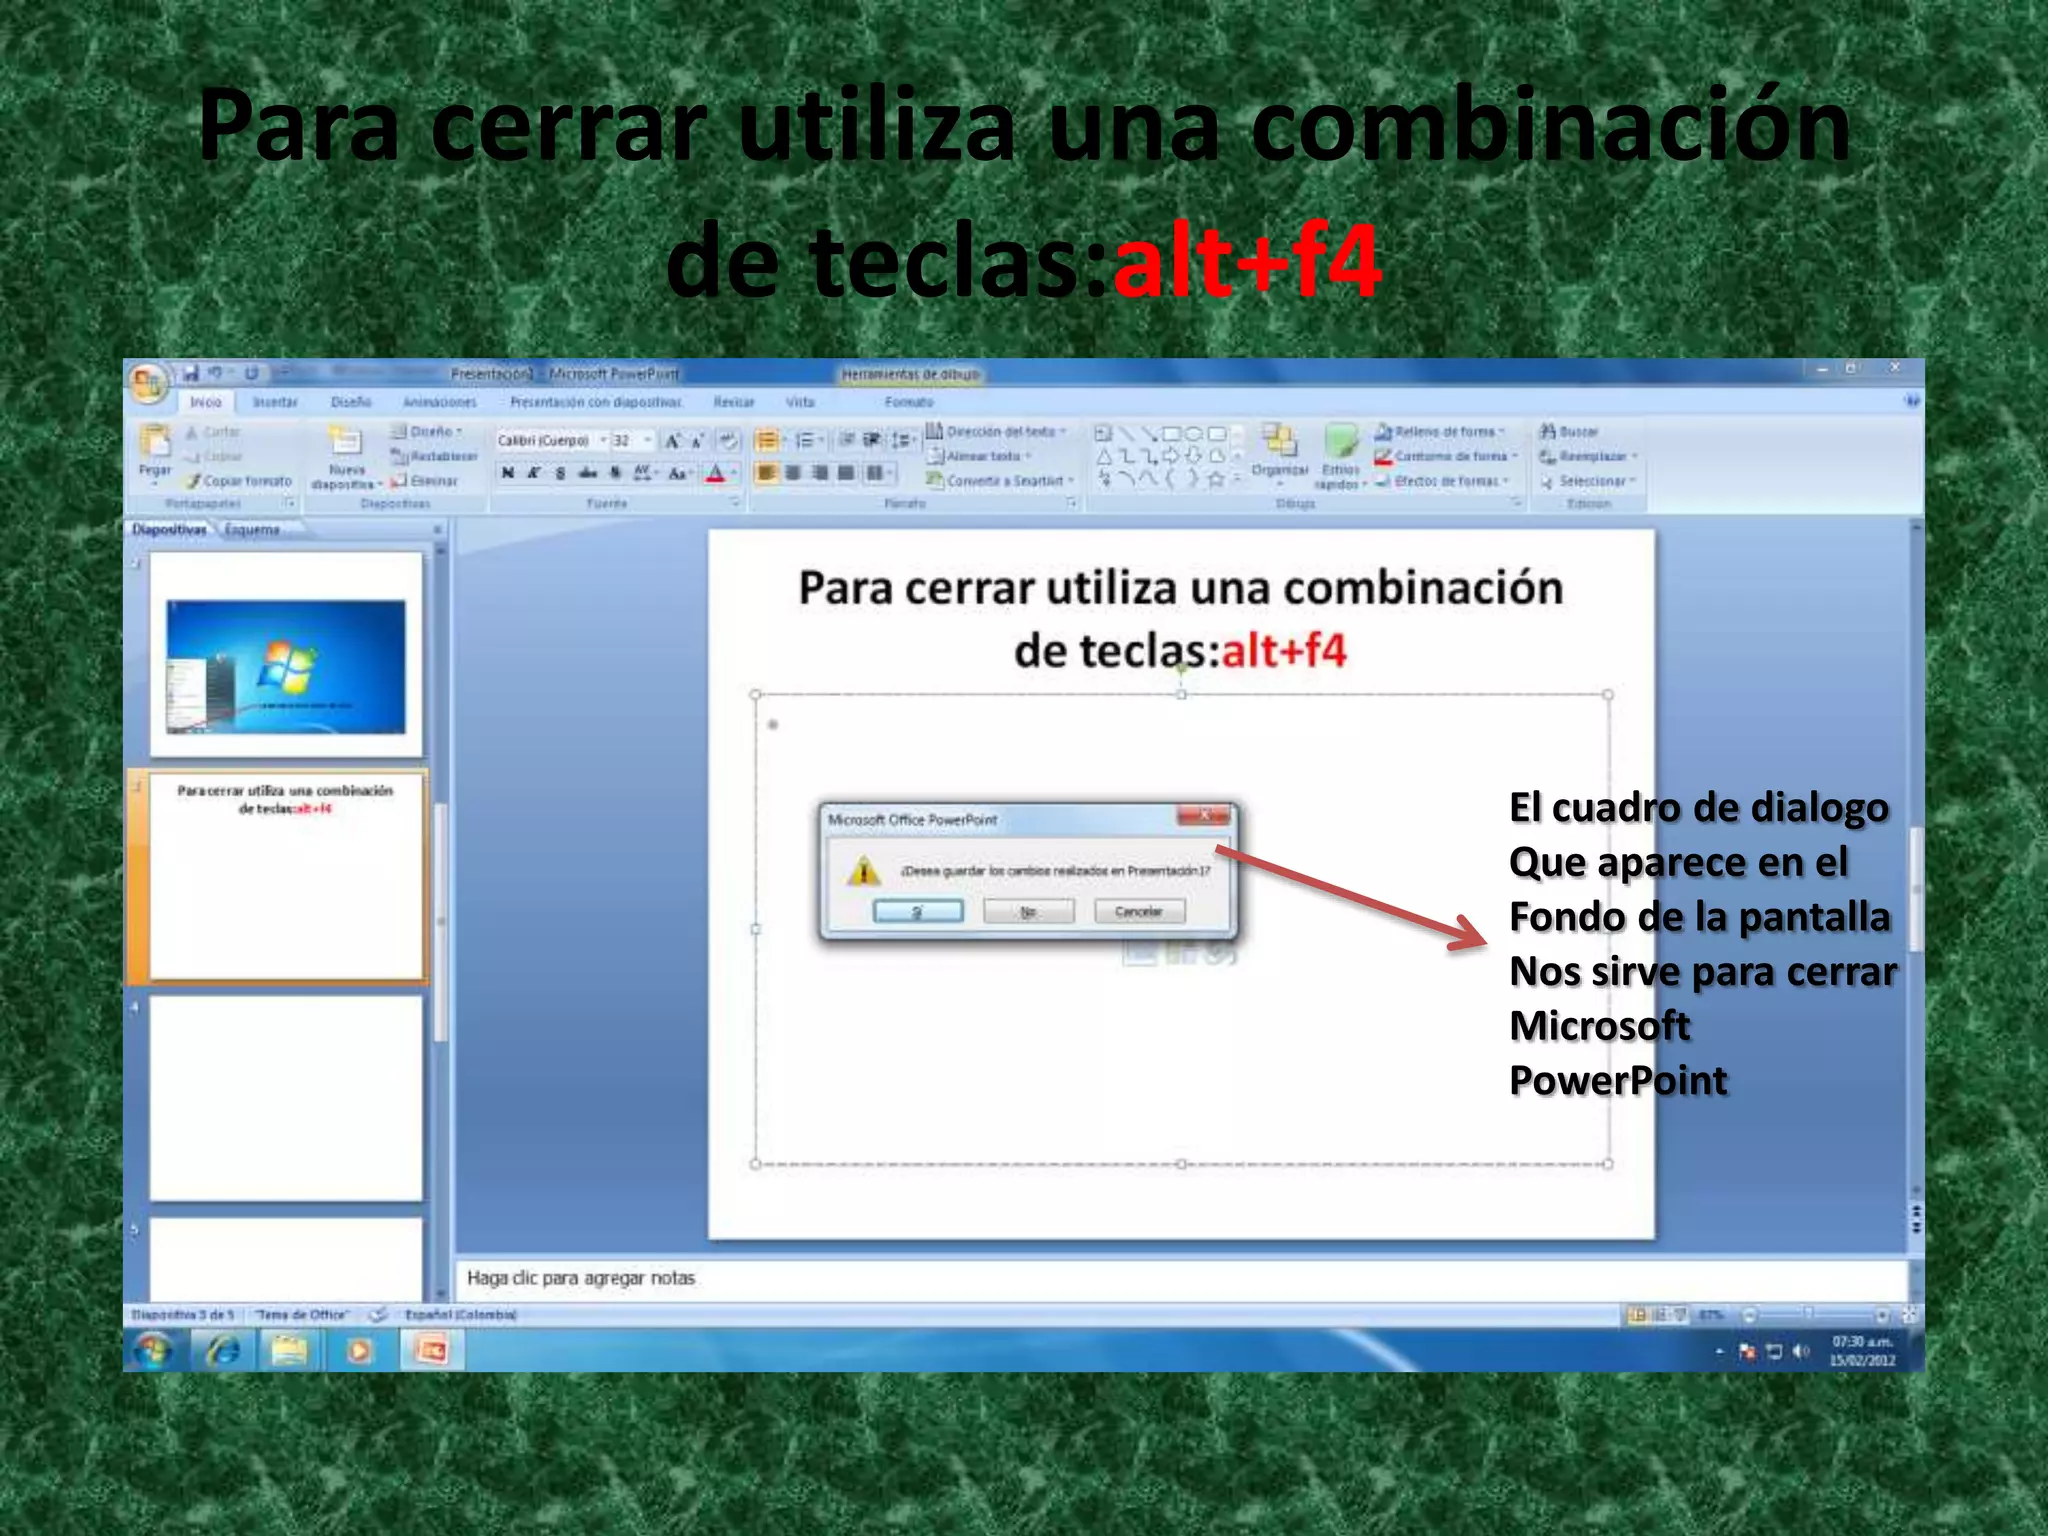
Task: Select first slide thumbnail with Windows desktop
Action: point(286,655)
